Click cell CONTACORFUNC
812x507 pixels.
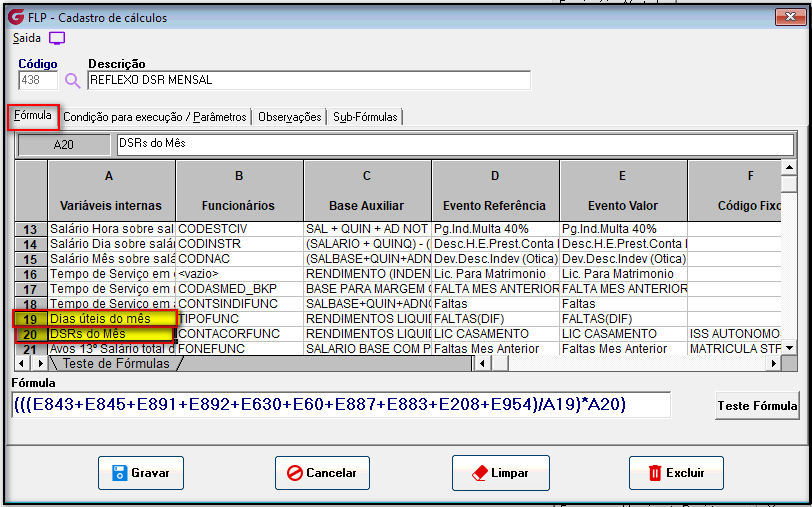(239, 334)
